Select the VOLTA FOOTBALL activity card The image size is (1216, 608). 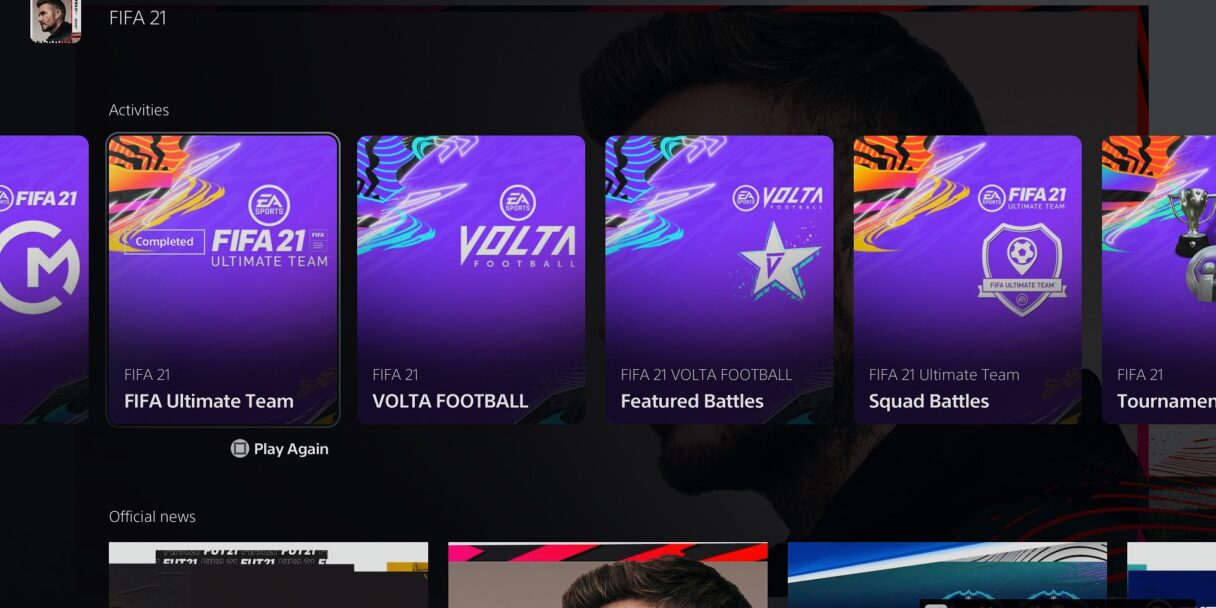click(x=471, y=280)
